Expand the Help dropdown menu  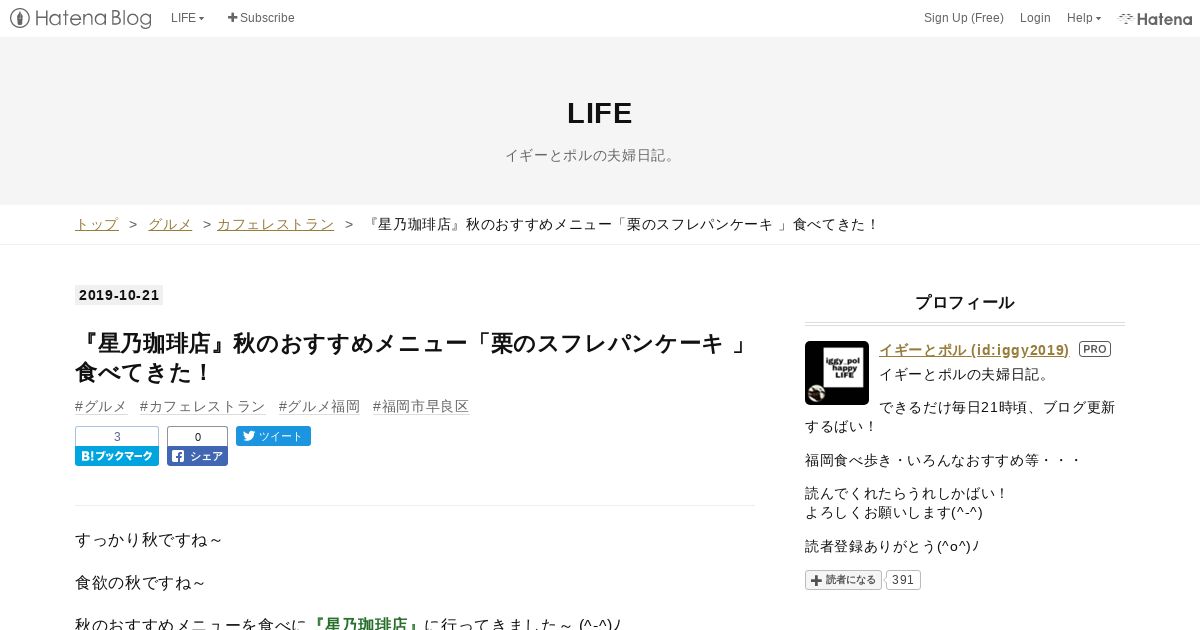tap(1084, 18)
